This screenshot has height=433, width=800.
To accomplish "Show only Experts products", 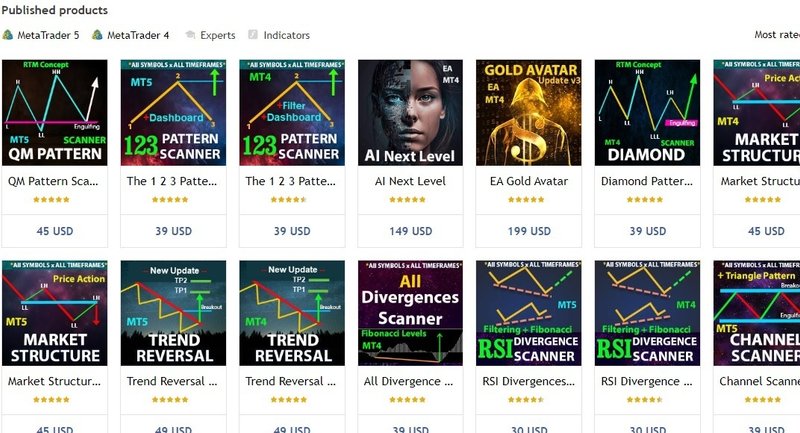I will coord(210,35).
